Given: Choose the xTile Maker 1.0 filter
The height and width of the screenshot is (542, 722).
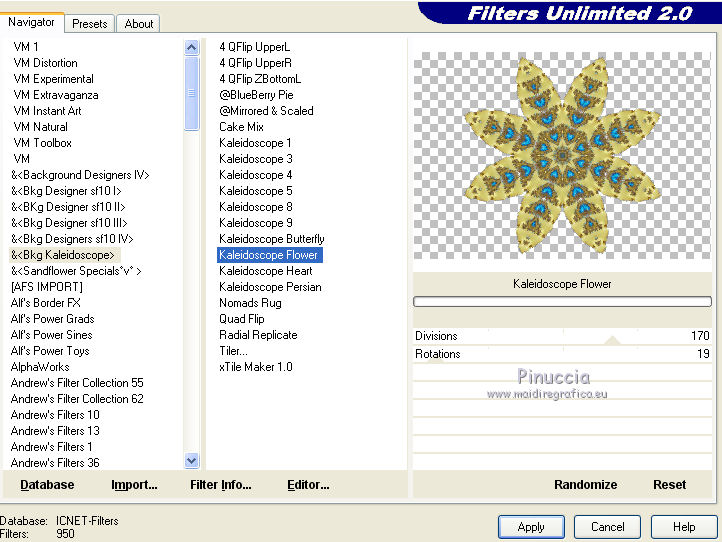Looking at the screenshot, I should (x=256, y=367).
